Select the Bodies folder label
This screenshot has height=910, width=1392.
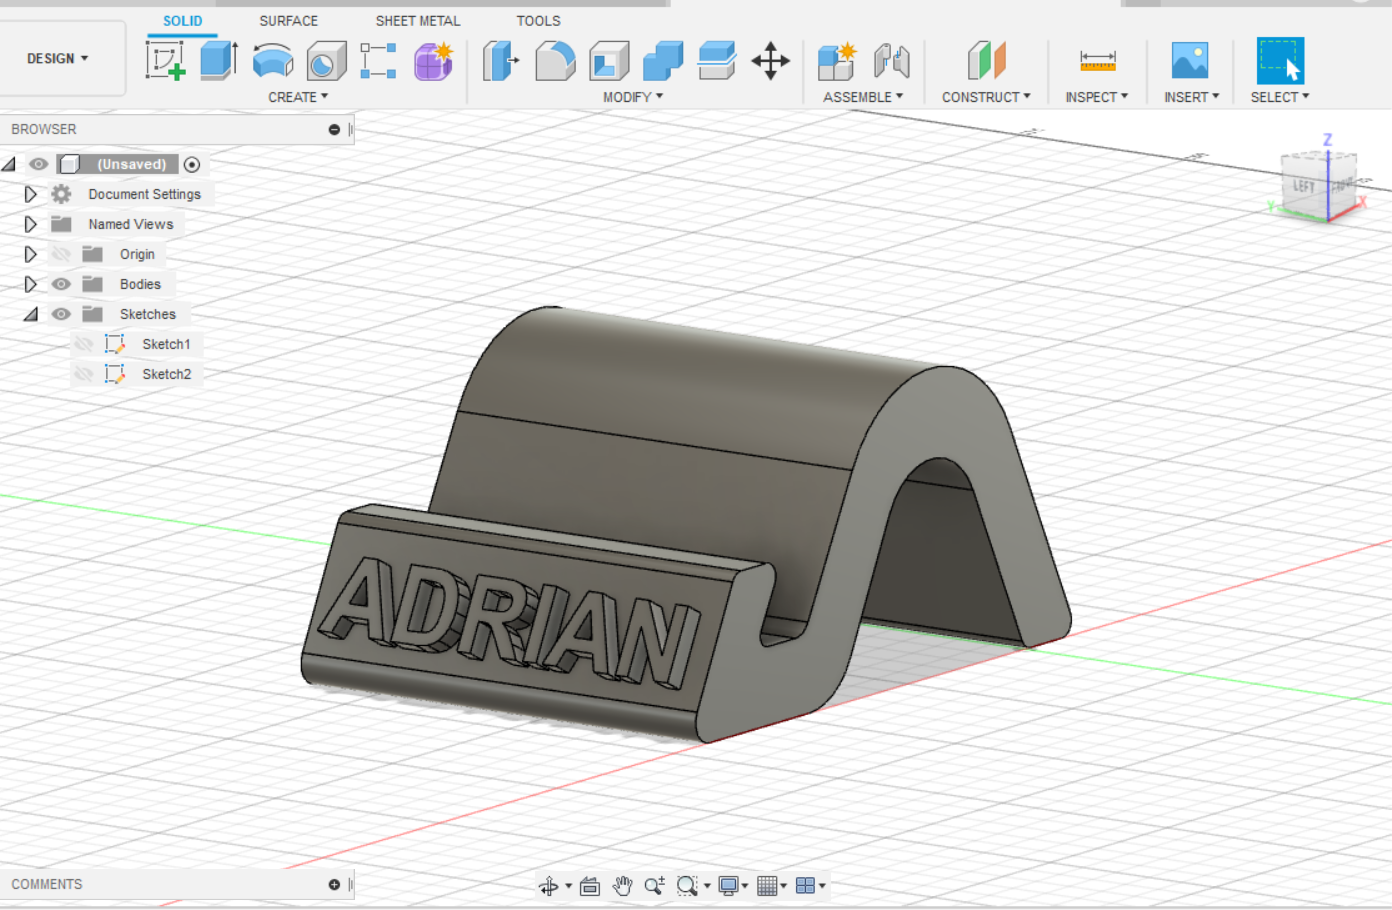coord(140,284)
